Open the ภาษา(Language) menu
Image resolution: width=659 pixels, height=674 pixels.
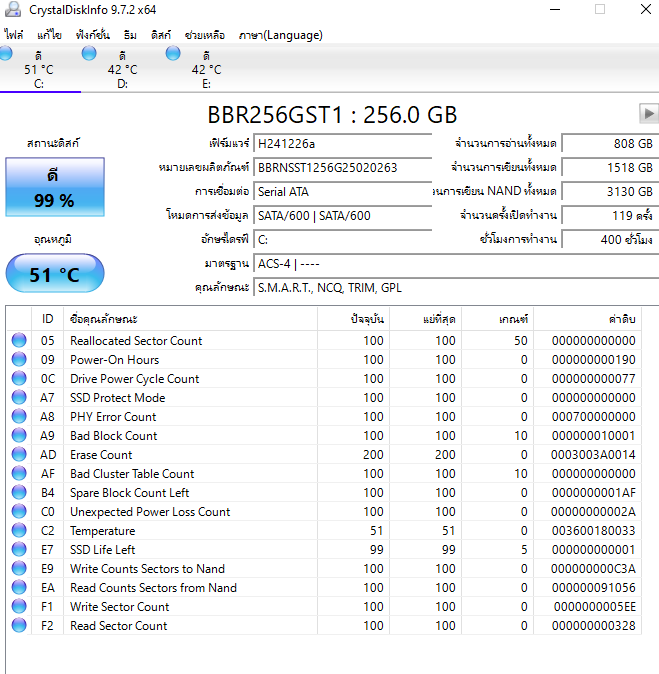point(281,35)
